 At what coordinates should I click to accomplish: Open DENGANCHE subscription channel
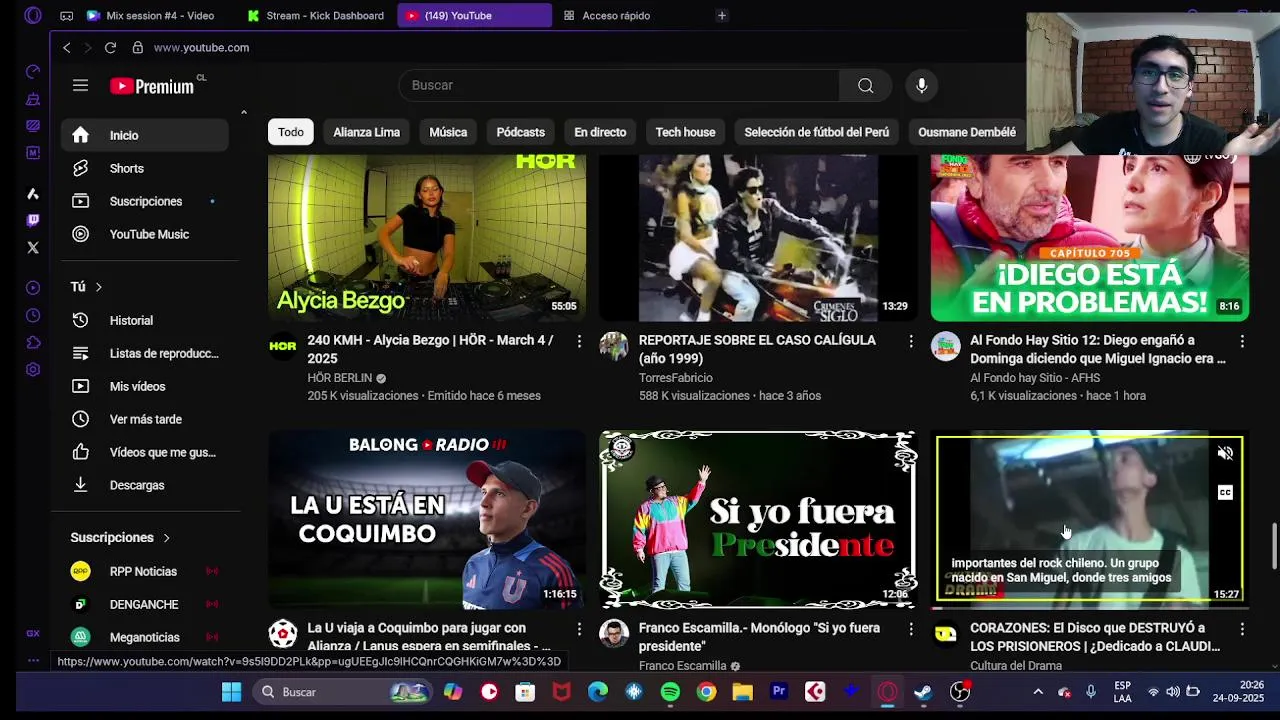click(145, 604)
